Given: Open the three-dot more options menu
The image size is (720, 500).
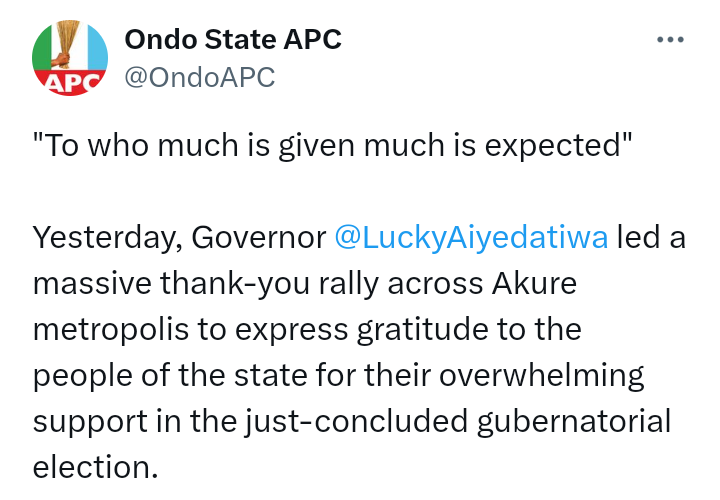Looking at the screenshot, I should (x=670, y=40).
